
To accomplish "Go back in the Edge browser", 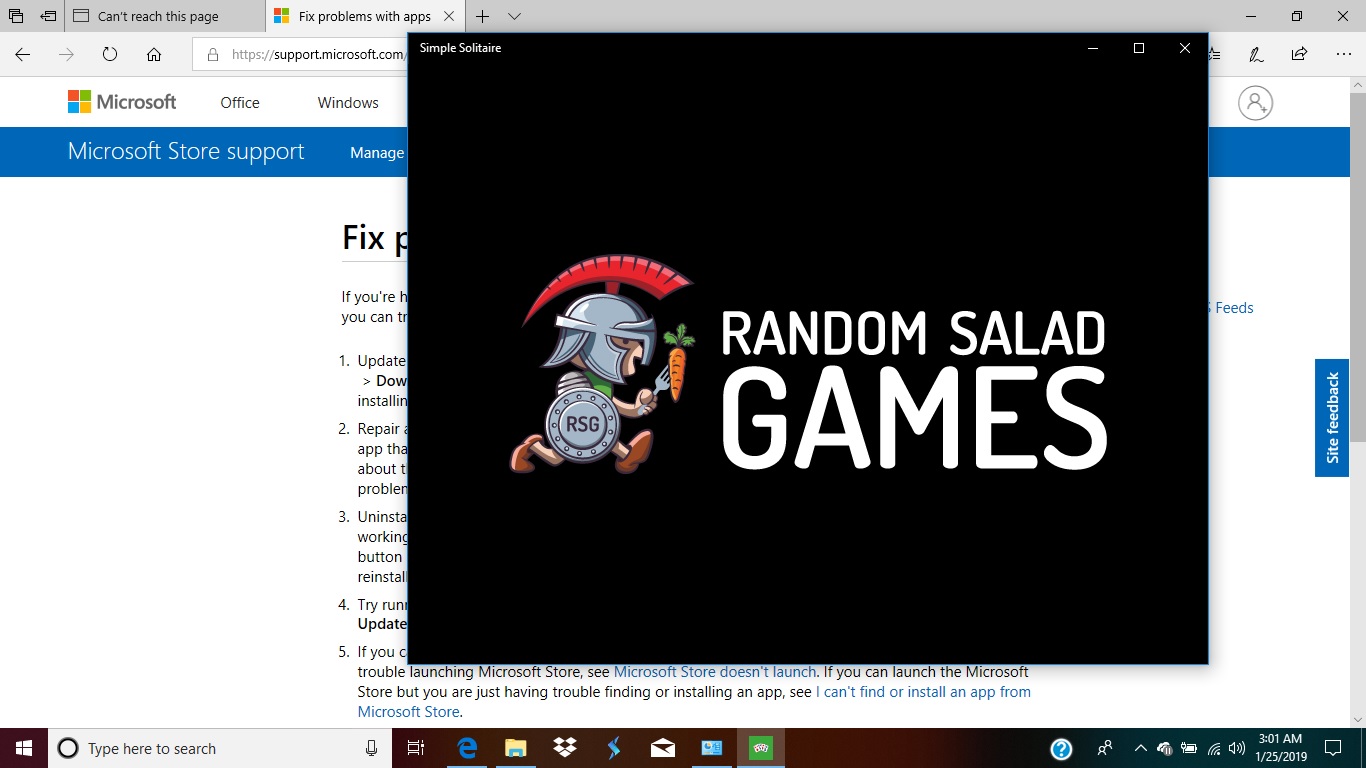I will click(x=22, y=55).
